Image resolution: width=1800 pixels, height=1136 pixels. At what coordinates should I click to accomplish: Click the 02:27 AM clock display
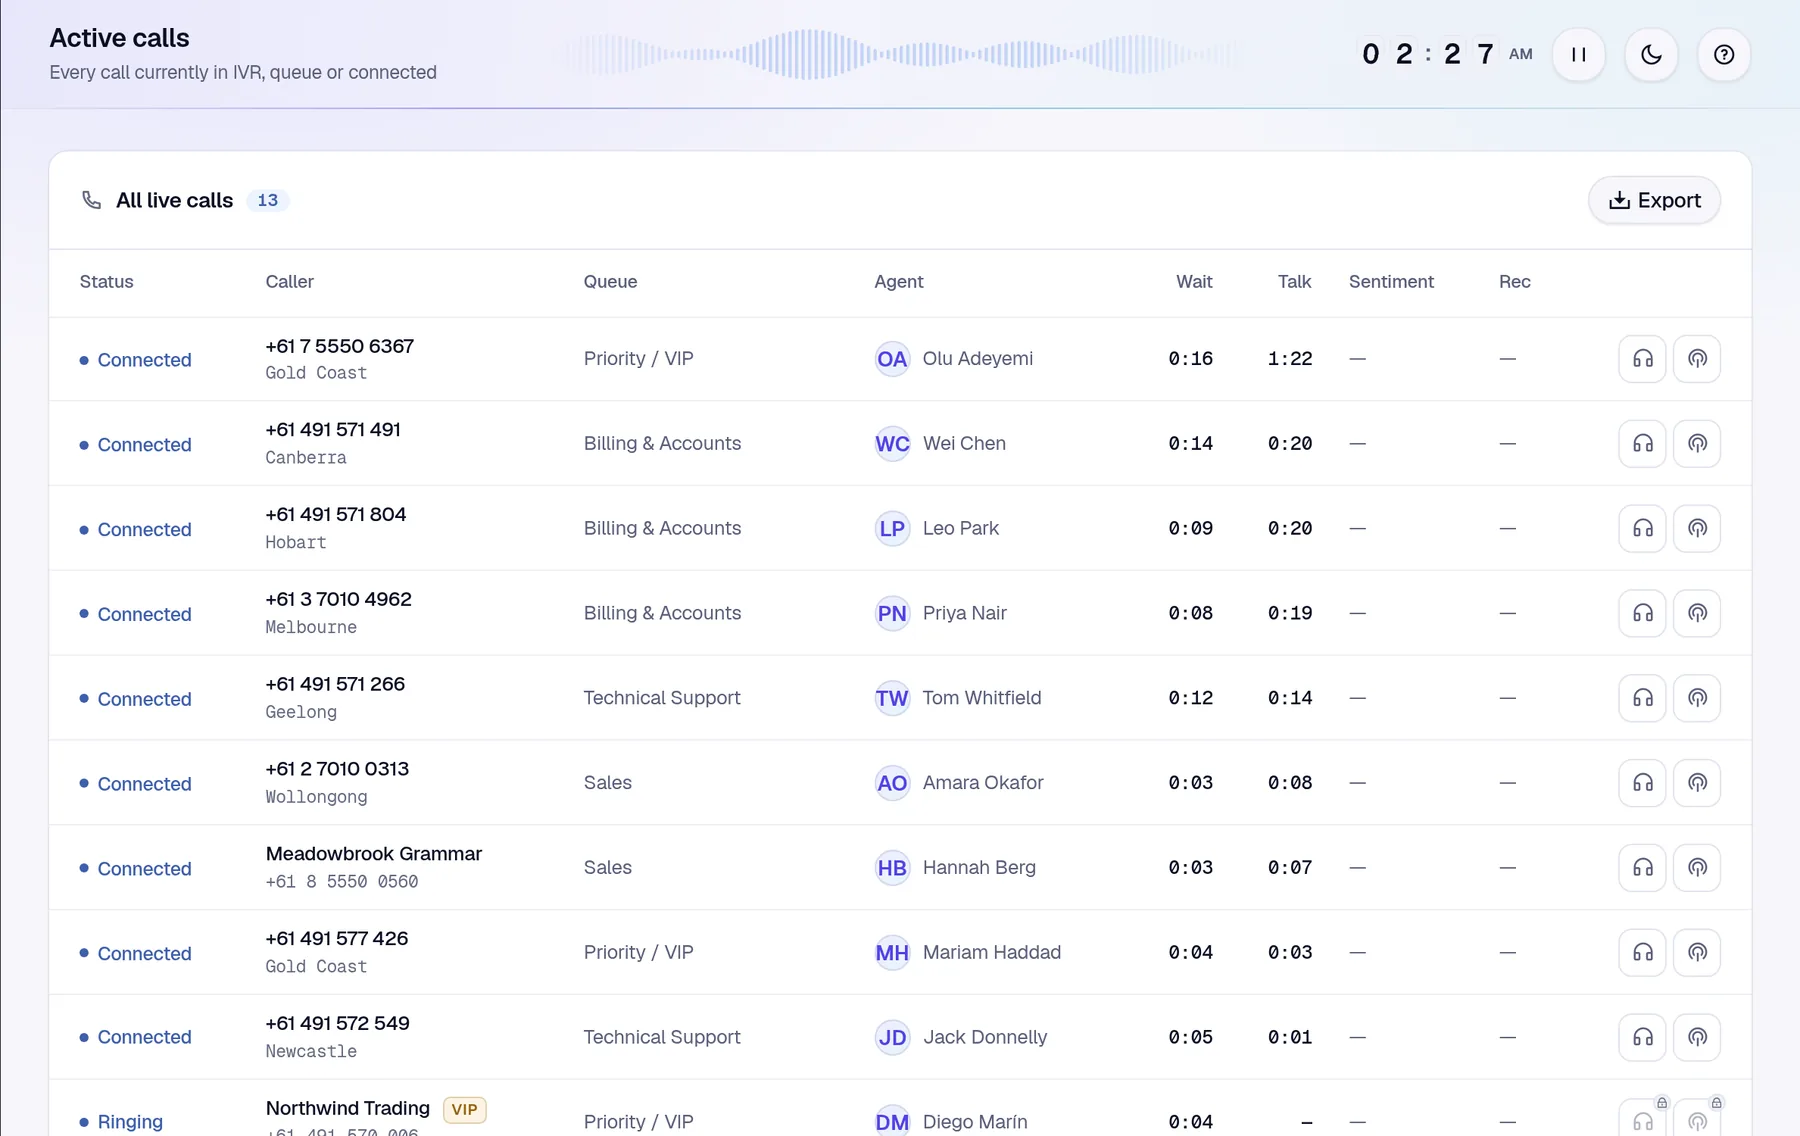click(x=1446, y=54)
